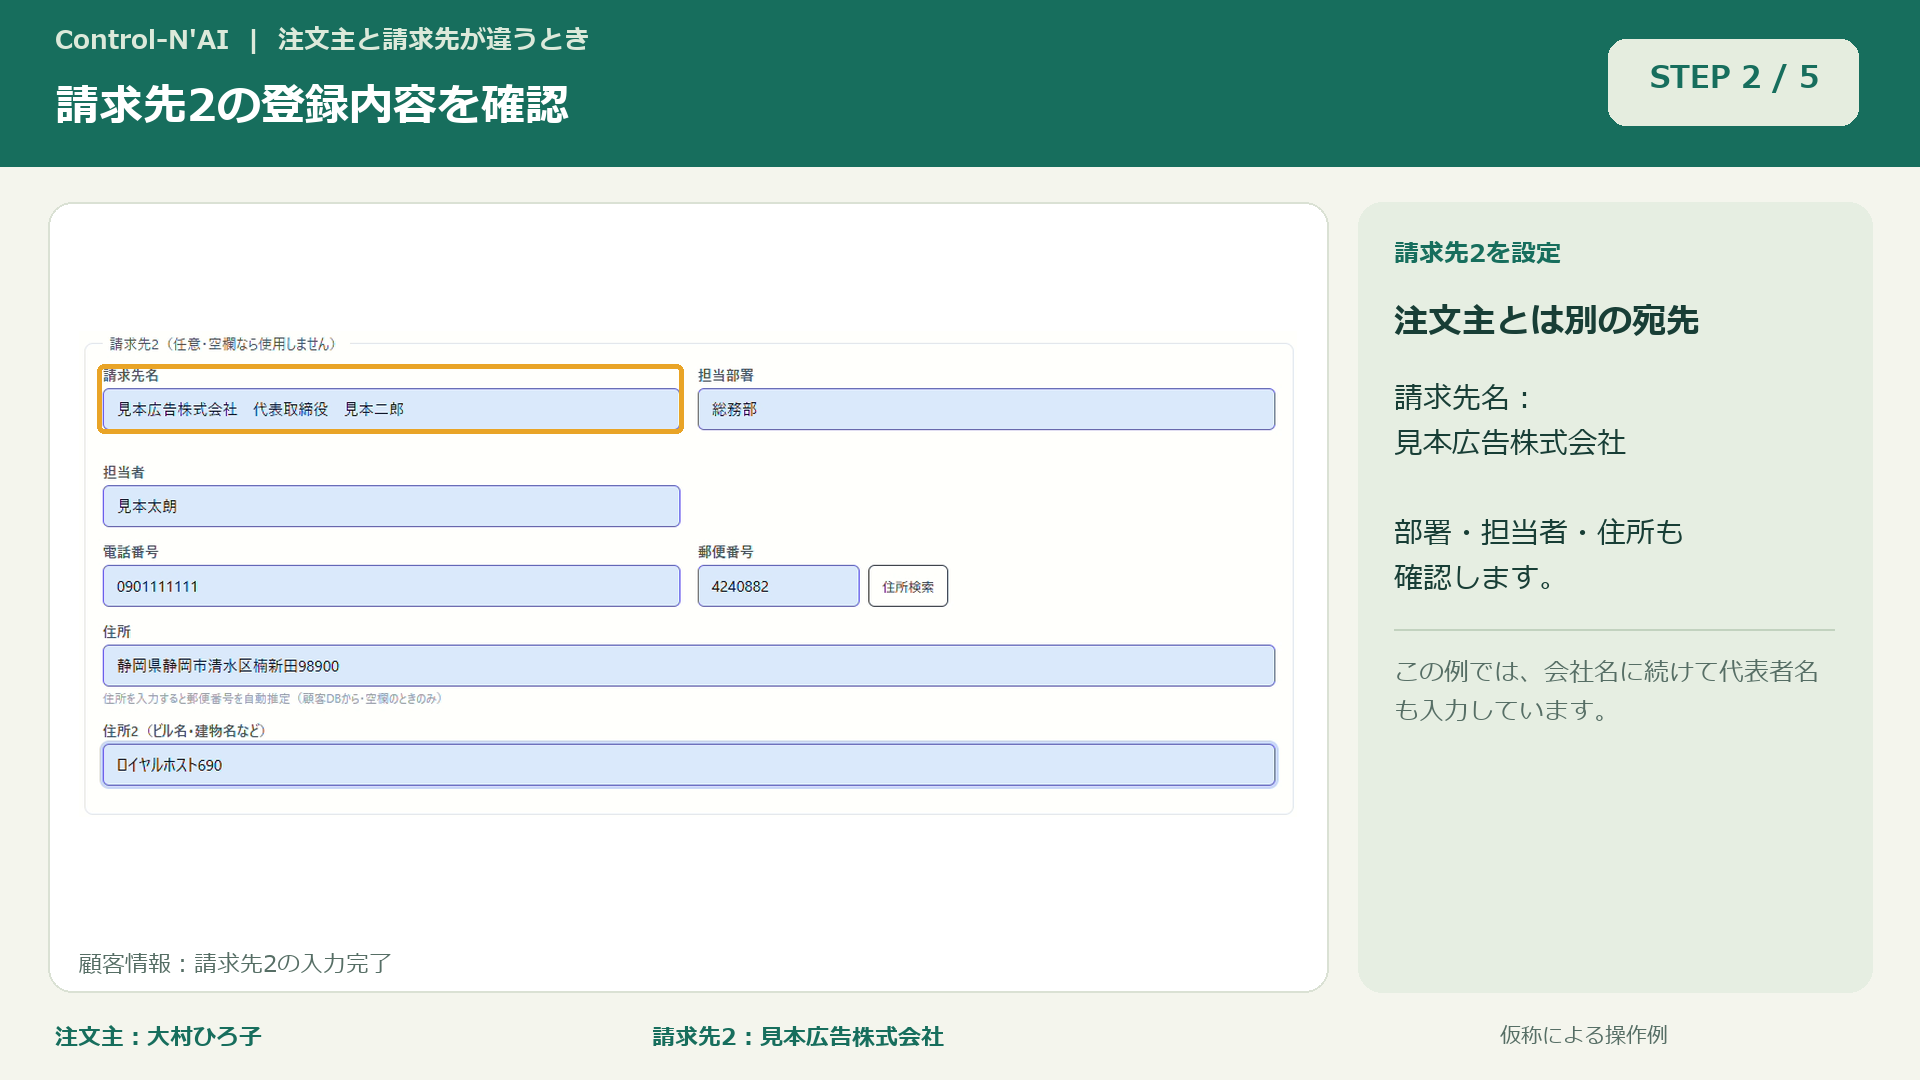Click the side text 部署・担当者・住所も
Viewport: 1920px width, 1080px height.
tap(1538, 532)
